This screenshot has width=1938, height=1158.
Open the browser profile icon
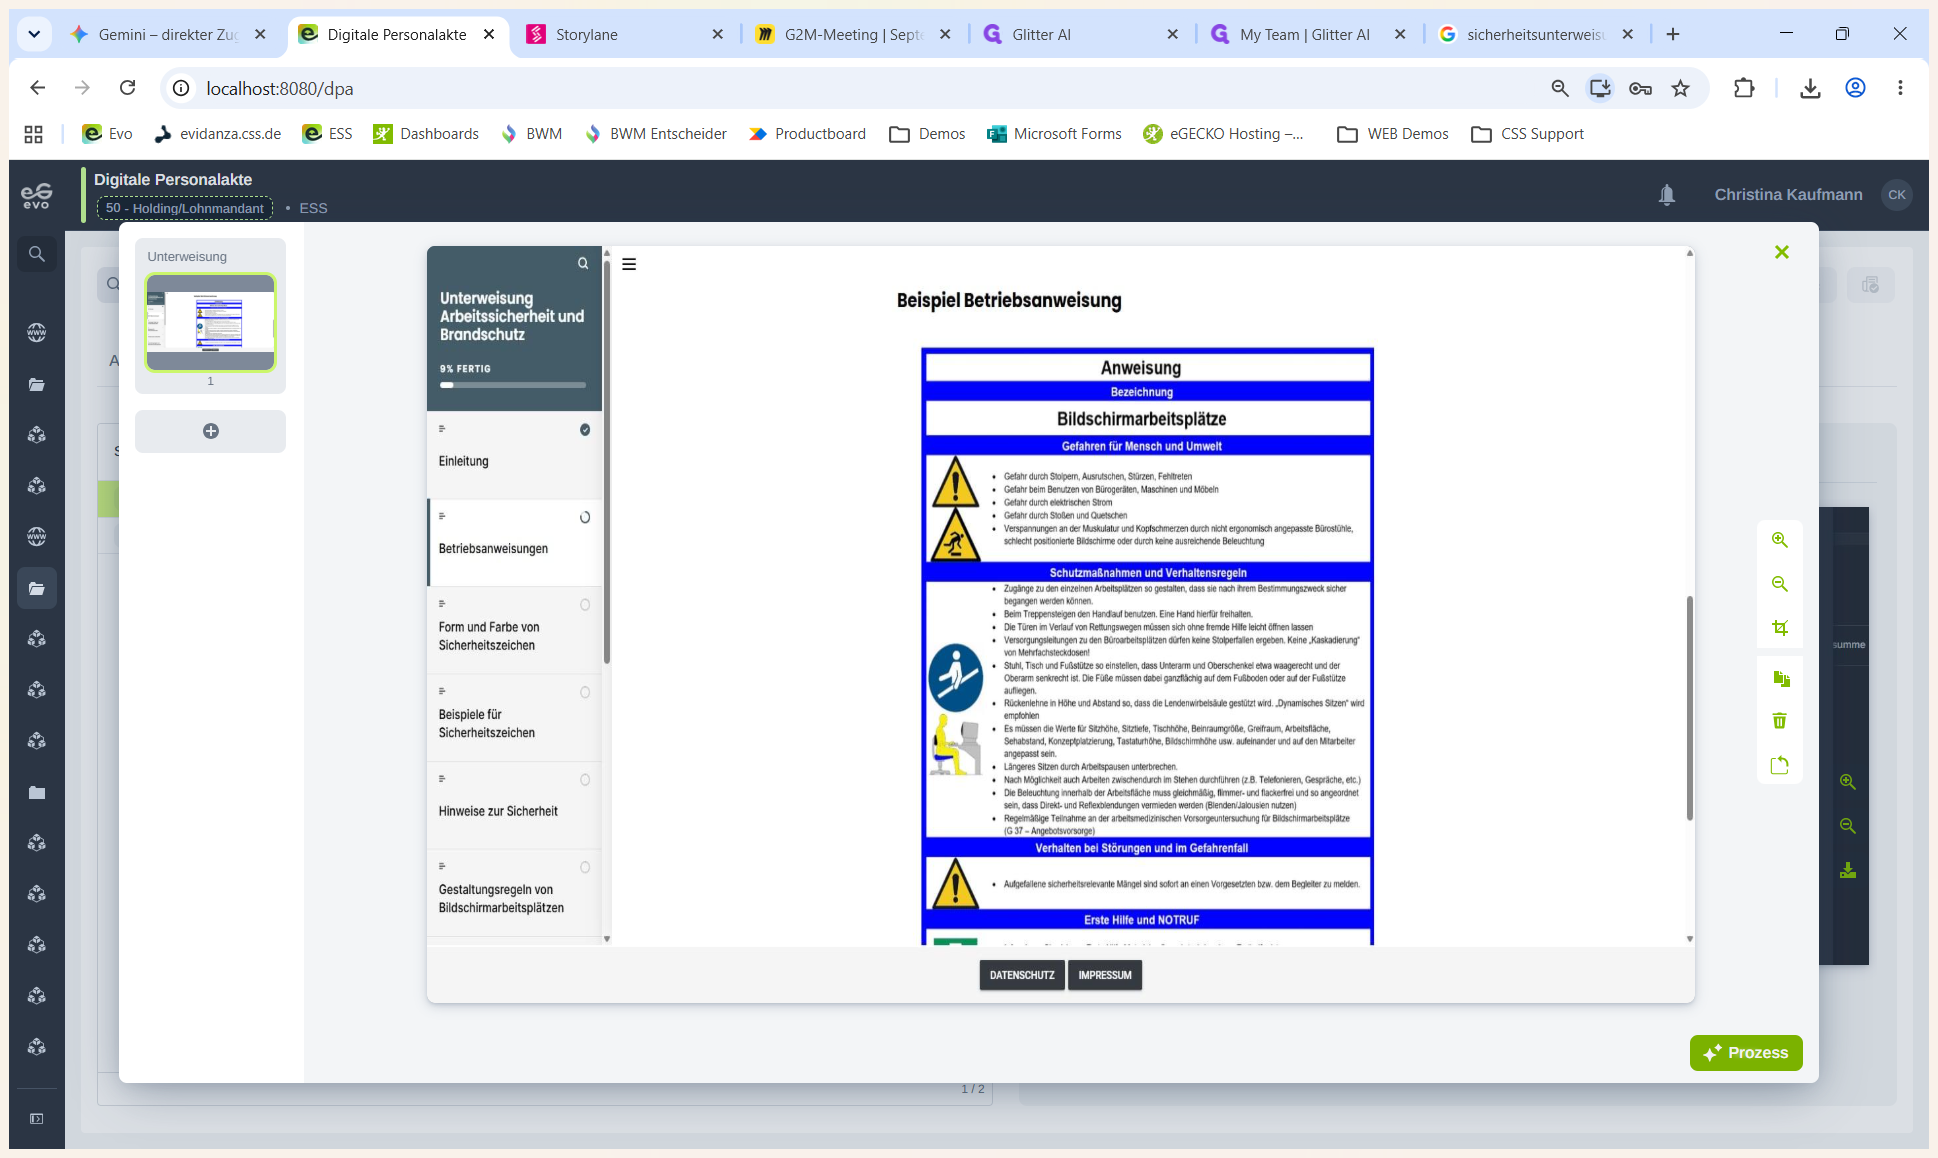point(1855,88)
